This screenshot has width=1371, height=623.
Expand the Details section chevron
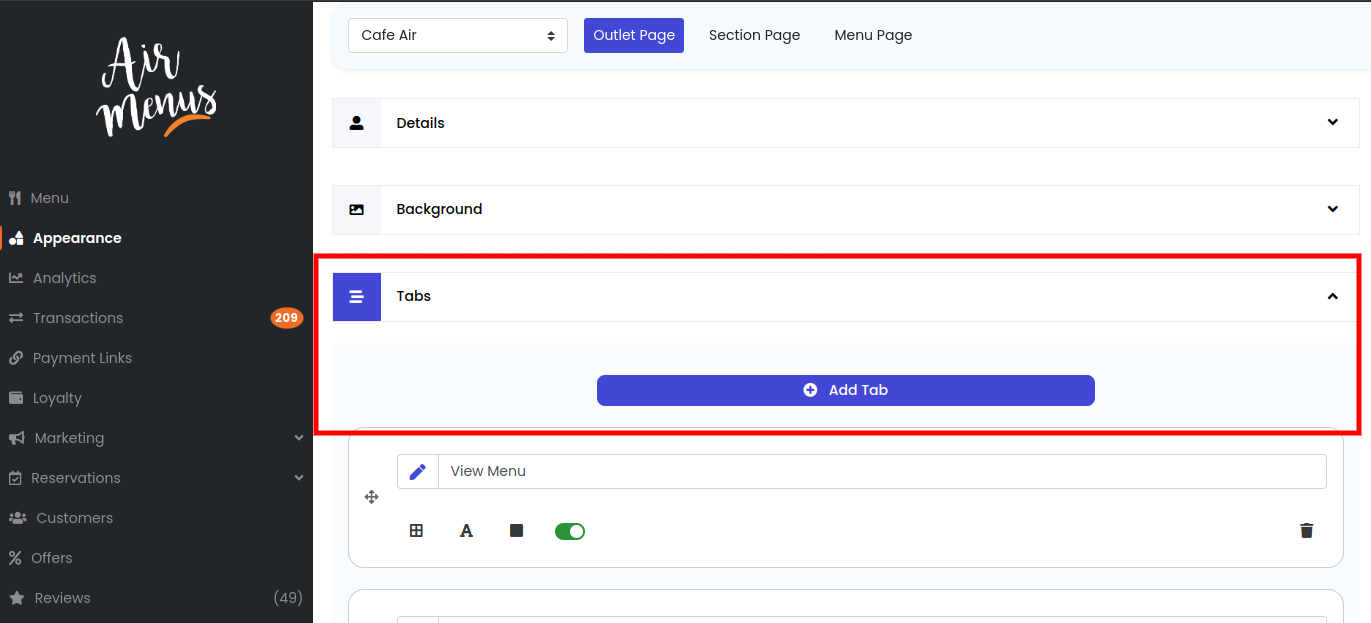[x=1333, y=122]
